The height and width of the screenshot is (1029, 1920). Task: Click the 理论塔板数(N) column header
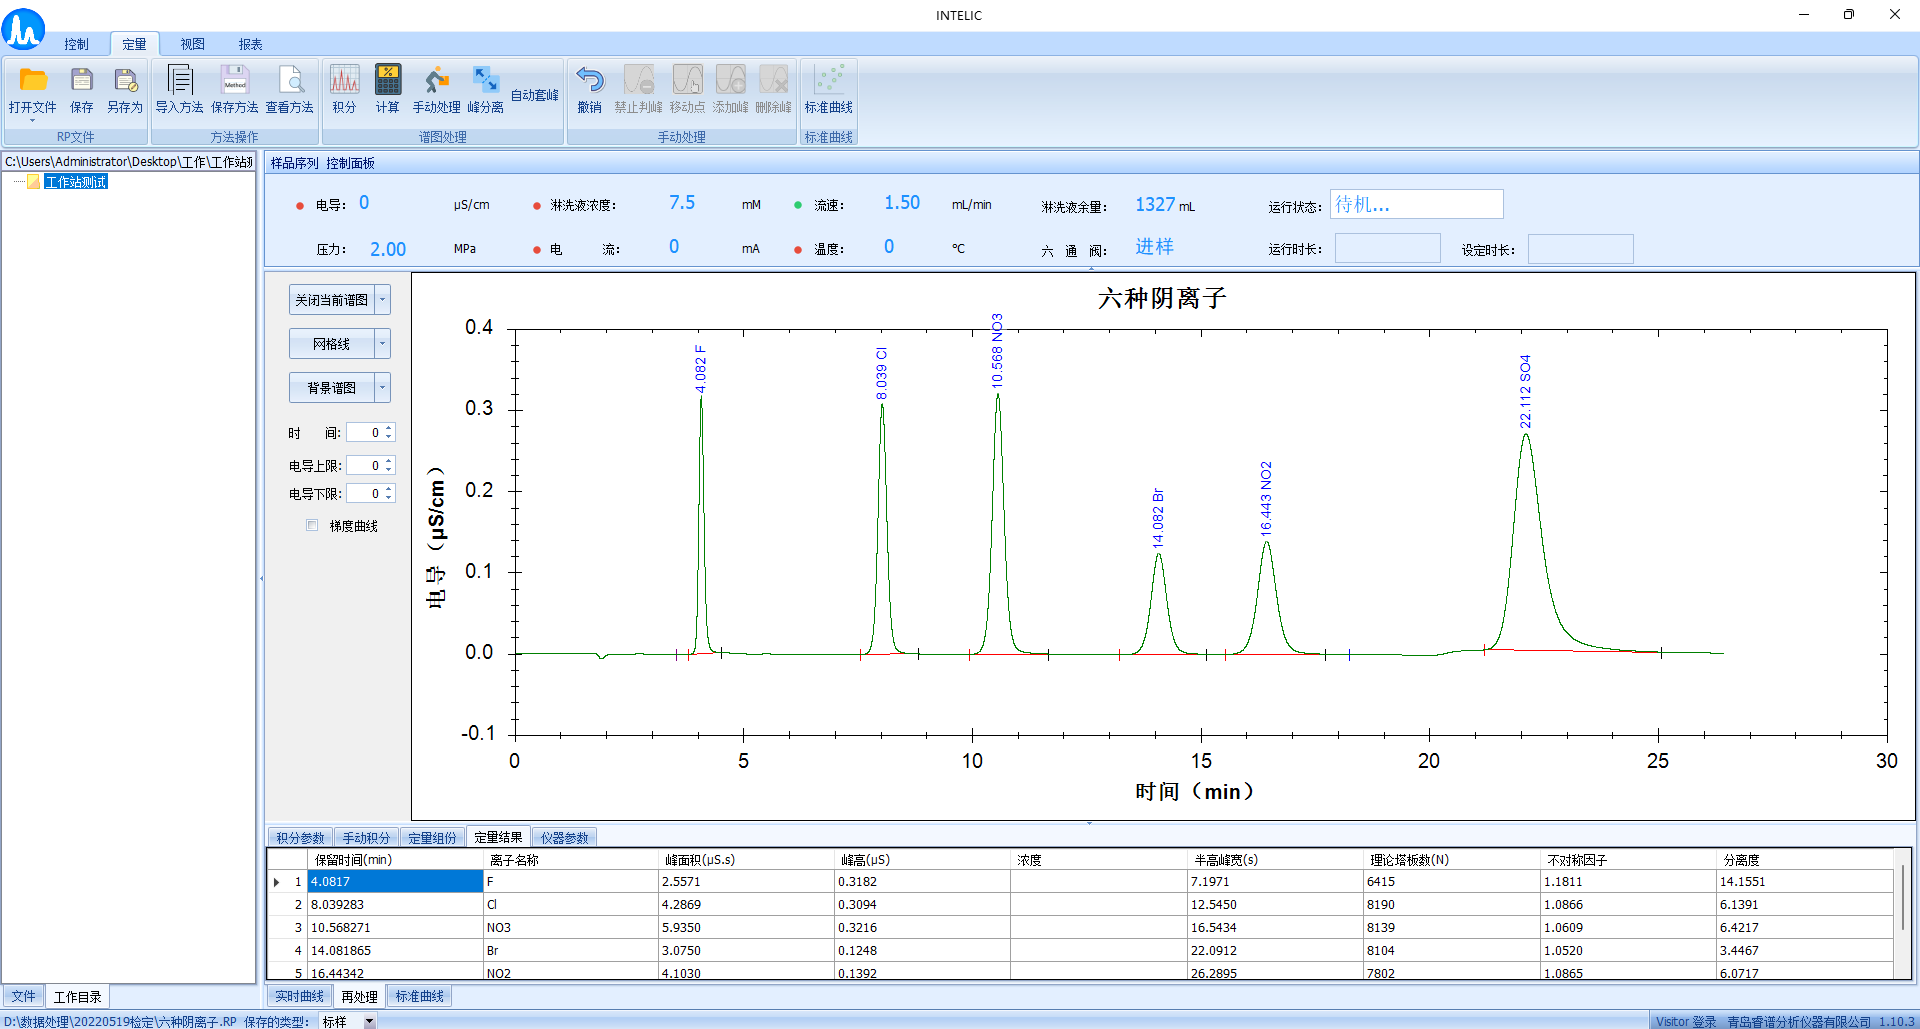pyautogui.click(x=1452, y=860)
